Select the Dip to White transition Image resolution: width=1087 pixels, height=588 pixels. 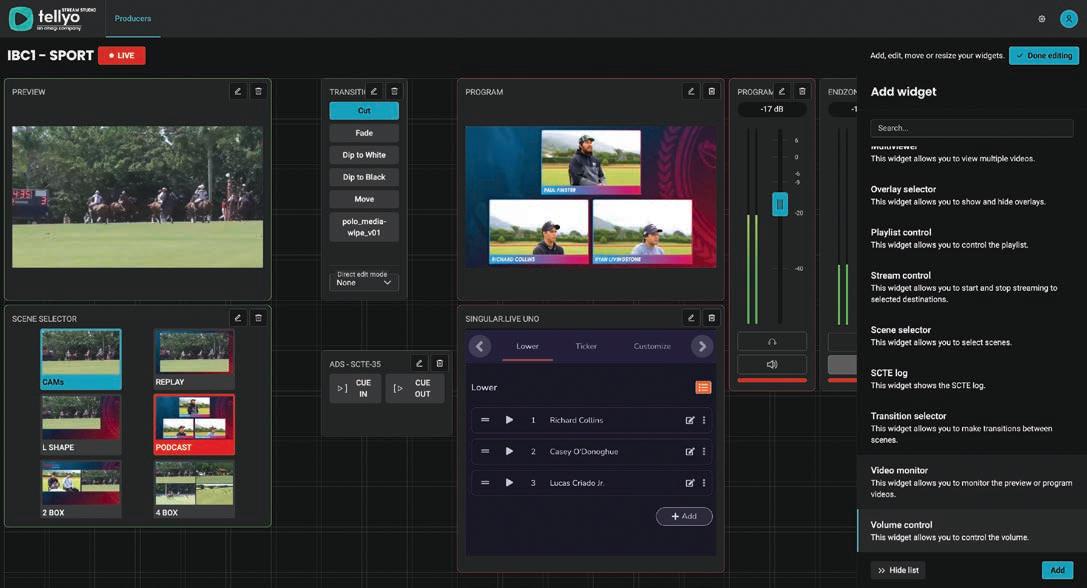364,155
